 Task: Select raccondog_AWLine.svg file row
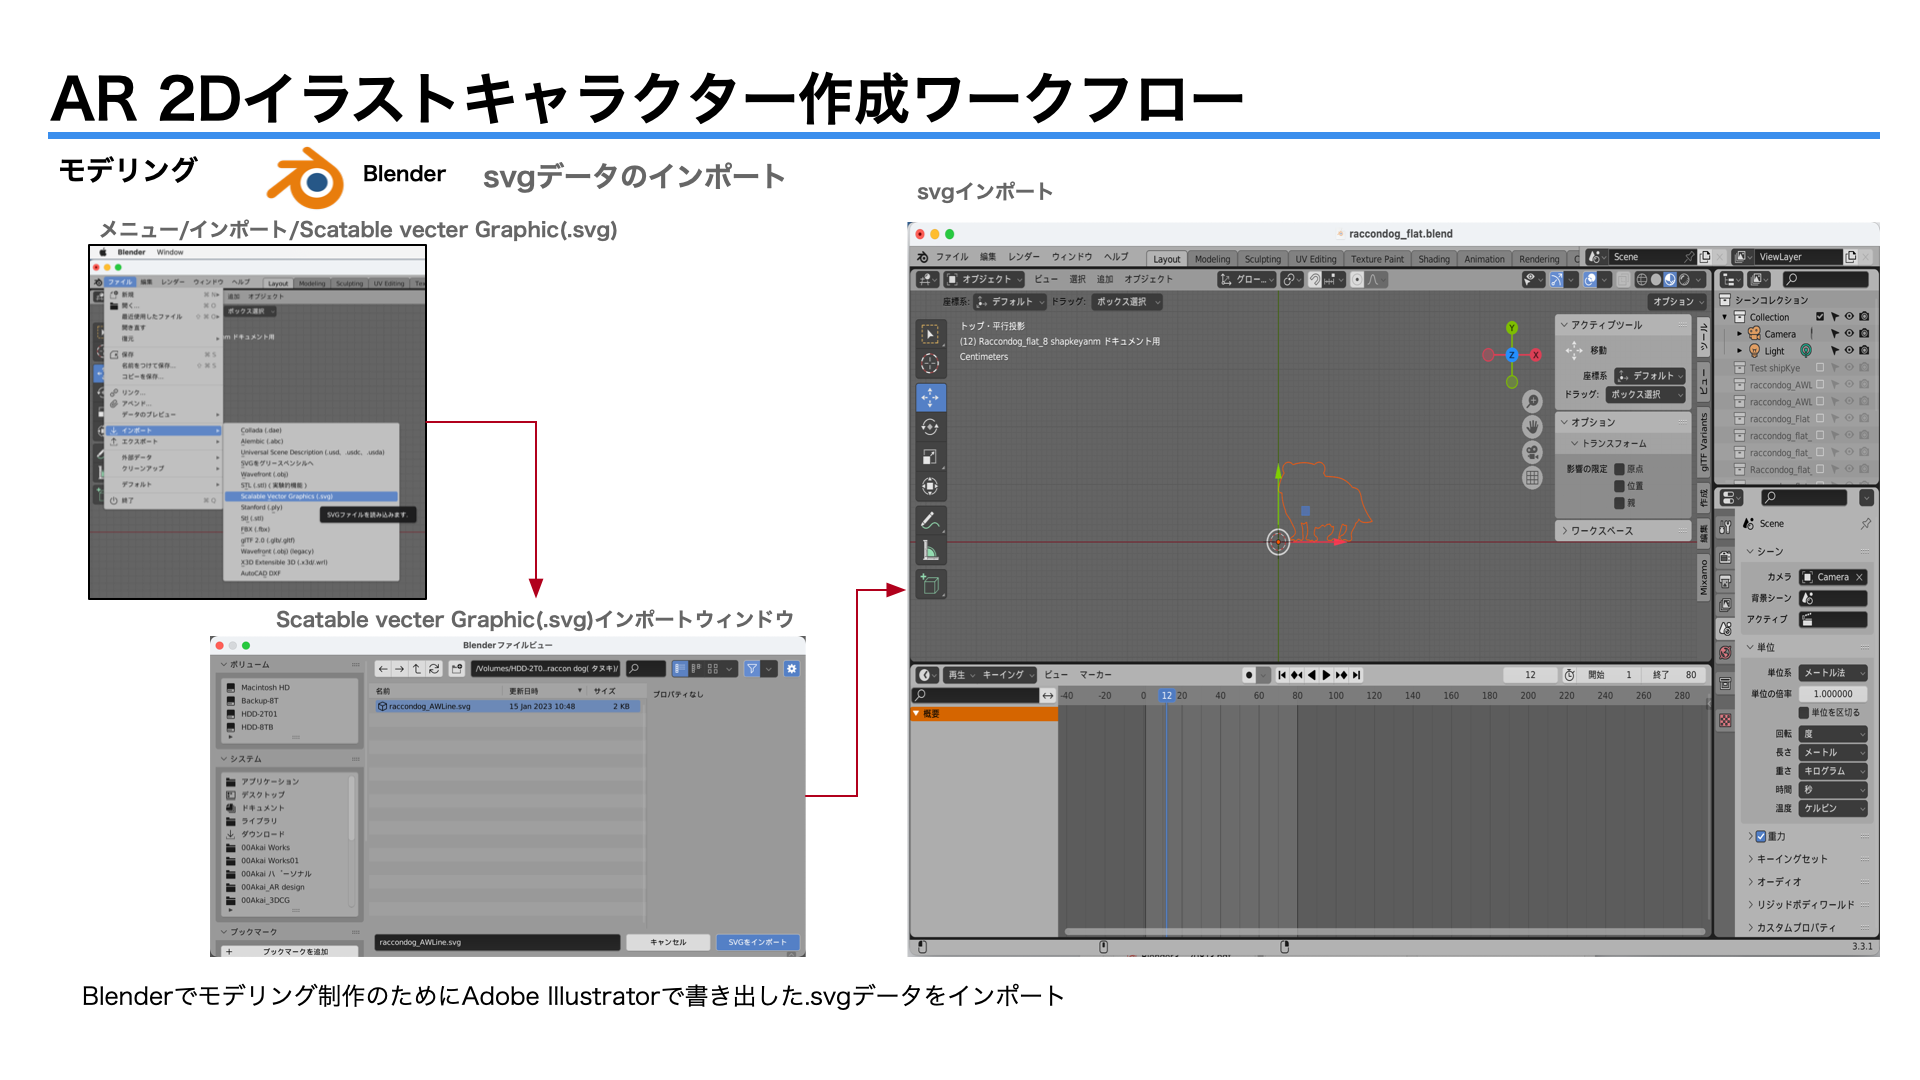(x=507, y=706)
